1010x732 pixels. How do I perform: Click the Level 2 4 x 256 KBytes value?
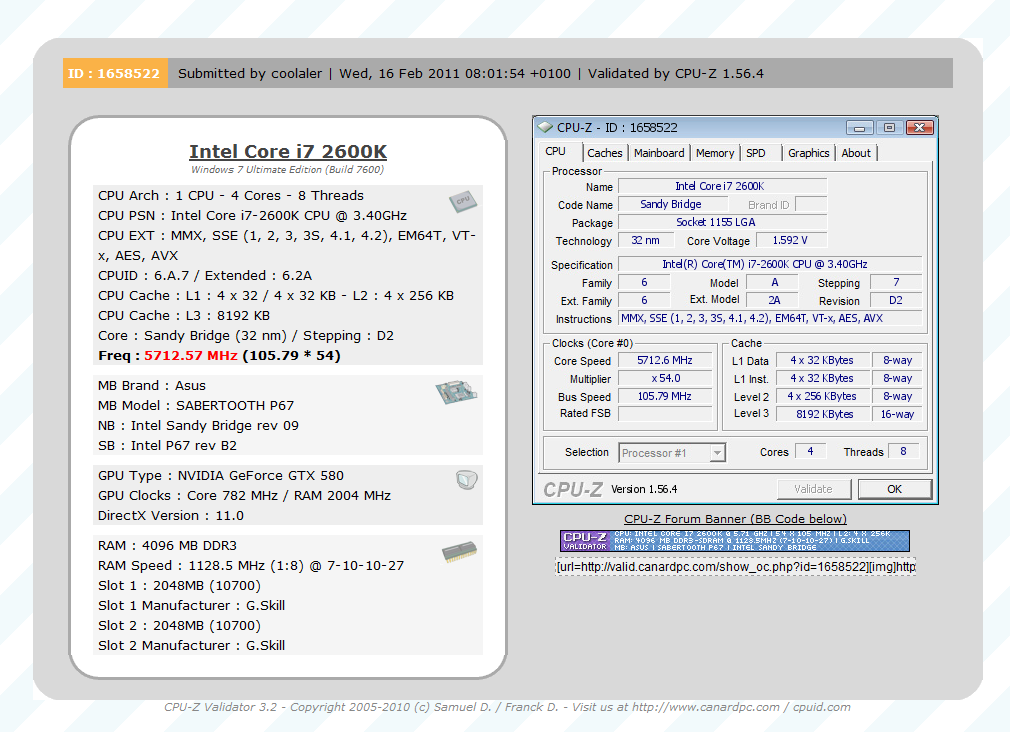point(822,396)
